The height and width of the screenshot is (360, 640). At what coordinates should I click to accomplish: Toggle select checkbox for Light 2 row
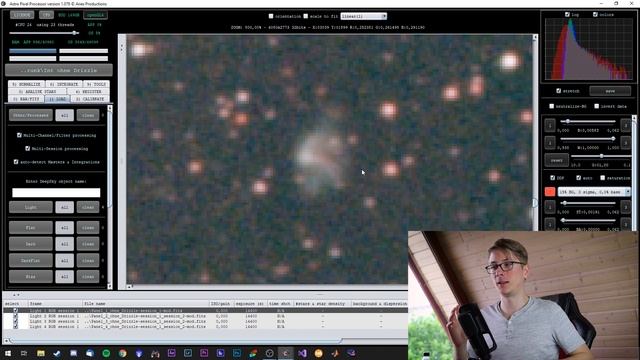pyautogui.click(x=16, y=316)
